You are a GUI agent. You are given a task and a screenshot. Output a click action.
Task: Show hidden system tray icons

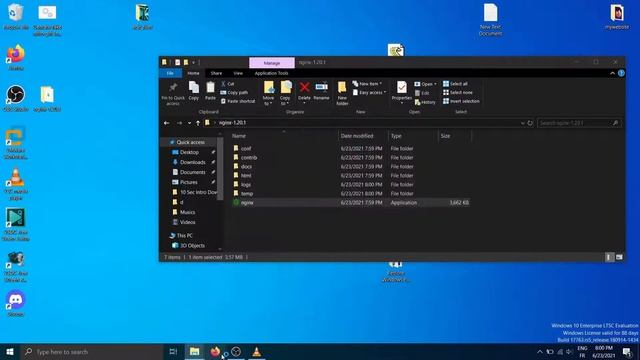540,352
